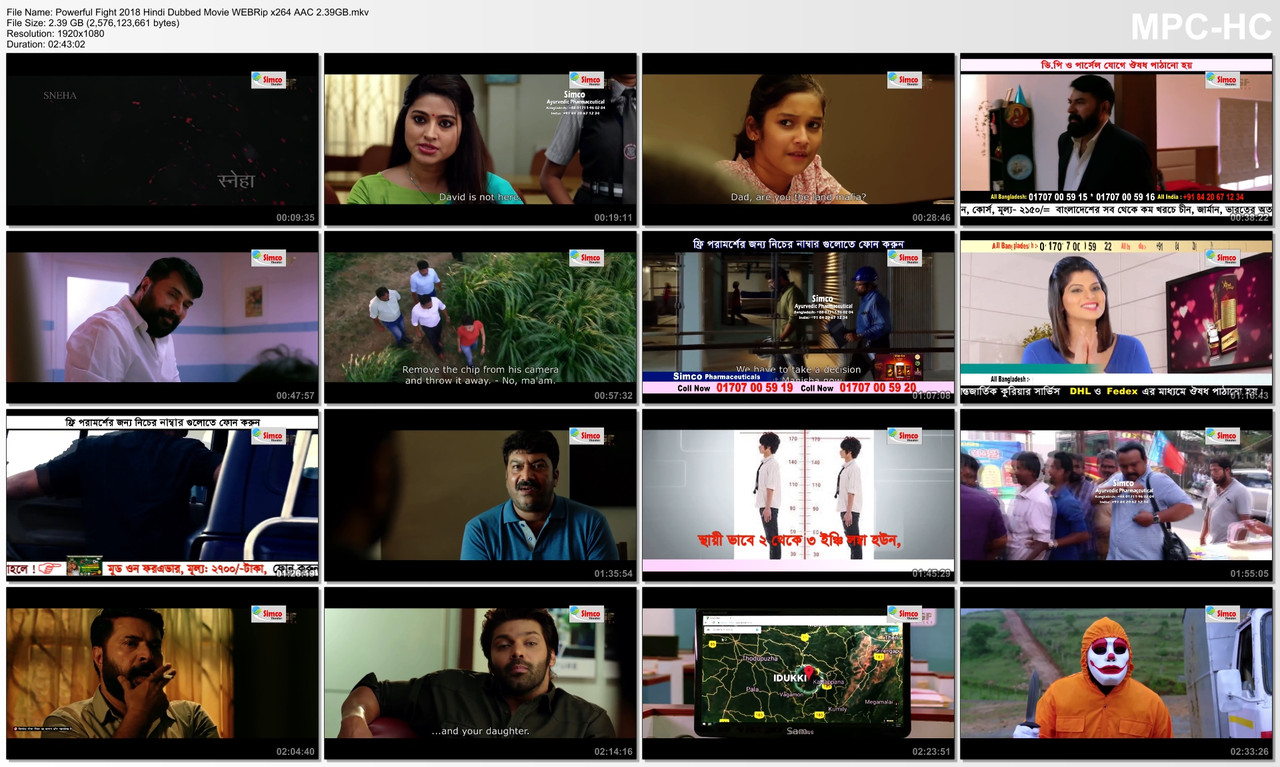Select the thumbnail stamped 02:14:16
Viewport: 1280px width, 767px height.
tap(480, 673)
